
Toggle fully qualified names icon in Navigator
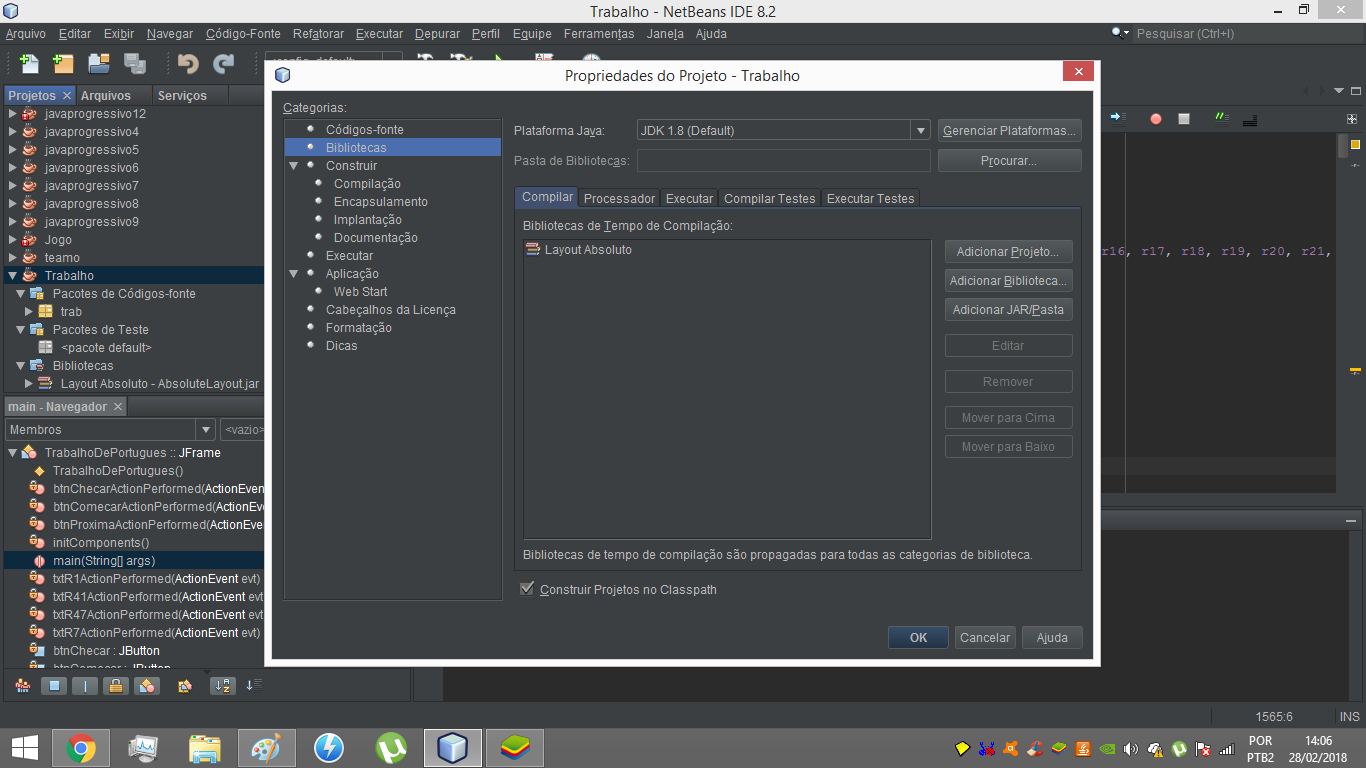pos(184,686)
